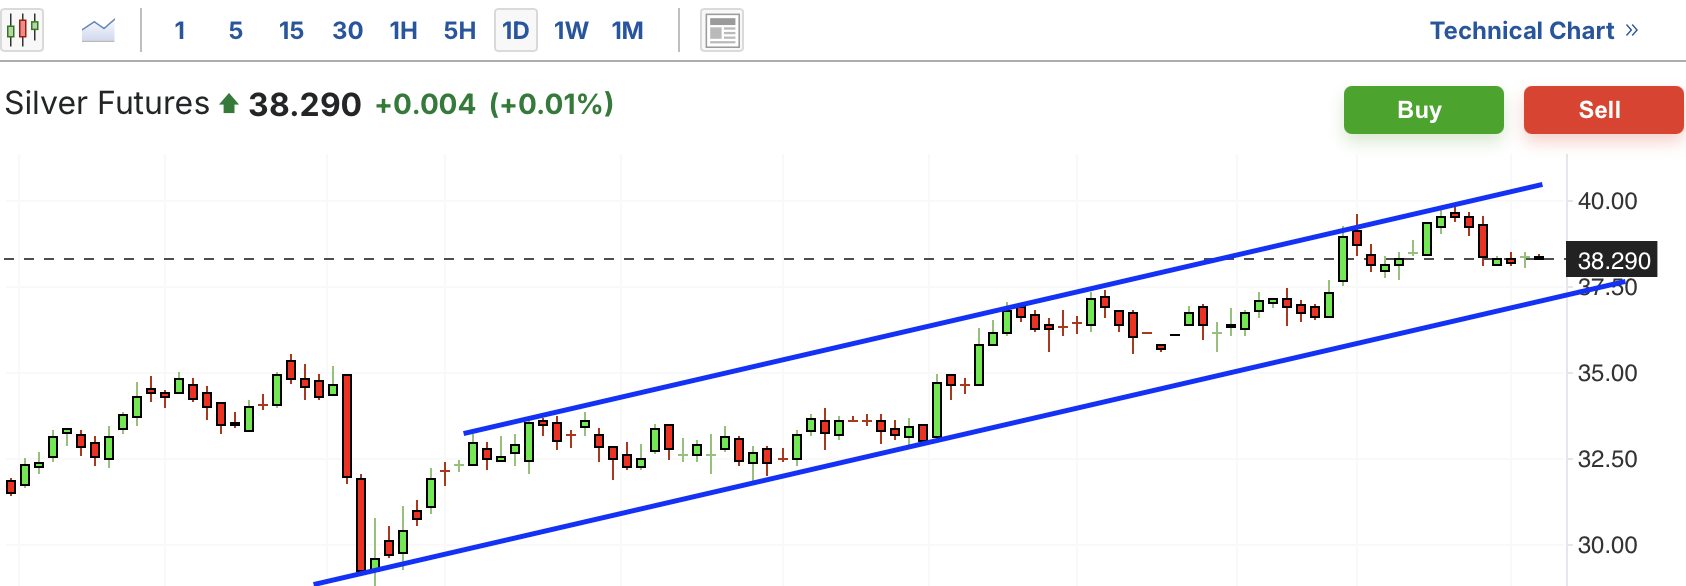The image size is (1686, 586).
Task: Select the 15 minute interval
Action: pos(291,31)
